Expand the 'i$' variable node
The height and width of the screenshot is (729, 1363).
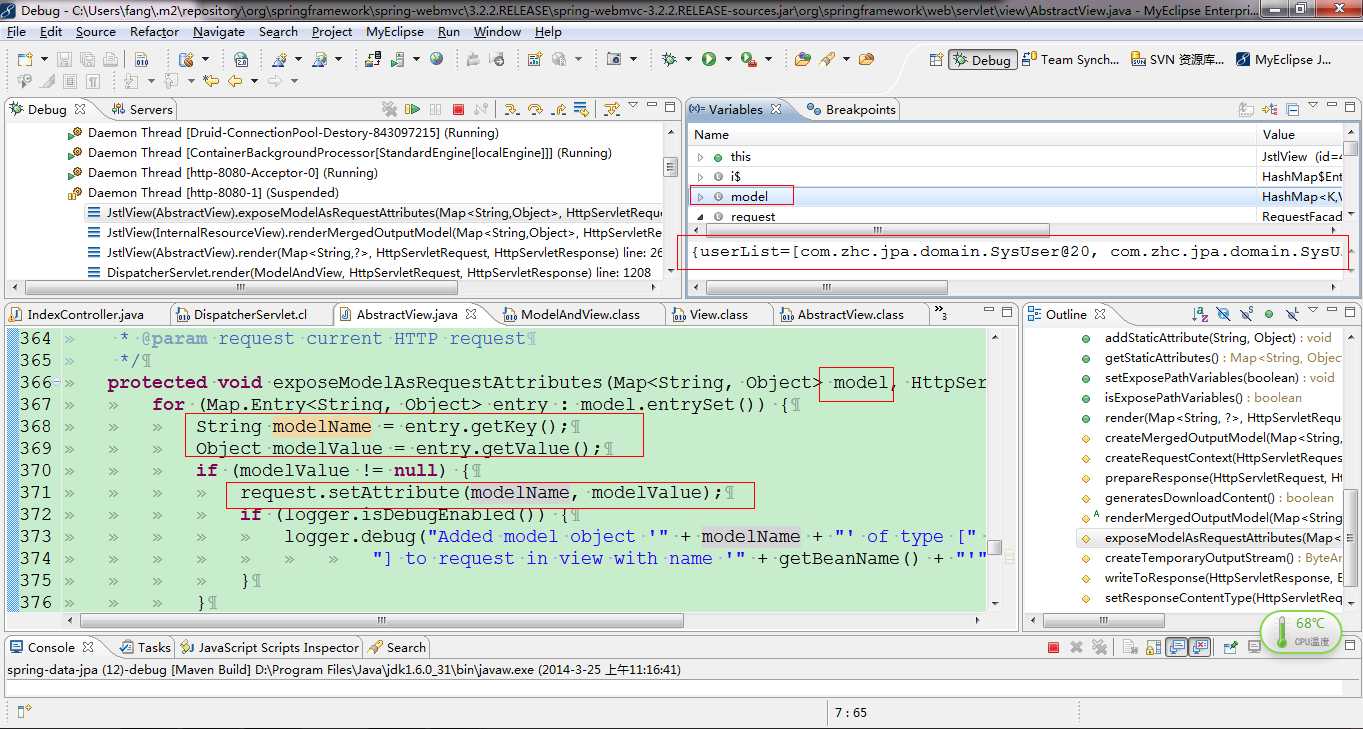click(701, 177)
